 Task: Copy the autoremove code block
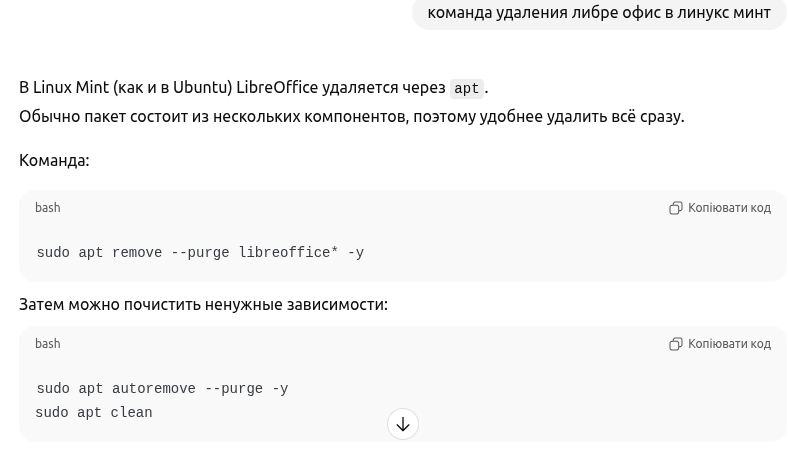[x=720, y=344]
